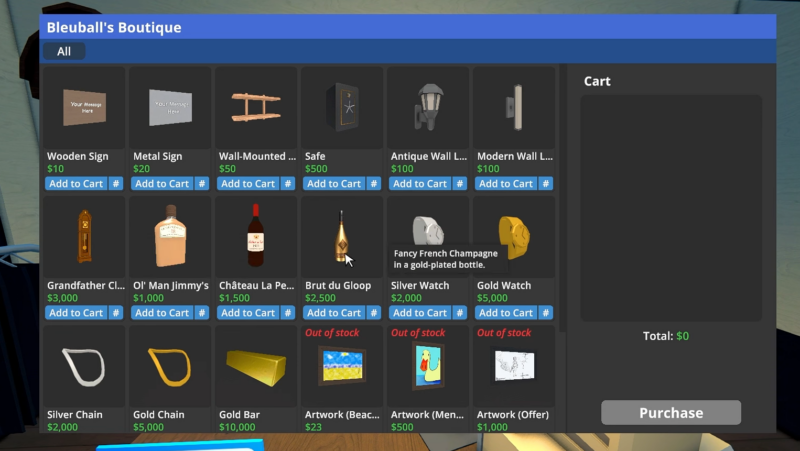Click the Safe item icon

[341, 106]
